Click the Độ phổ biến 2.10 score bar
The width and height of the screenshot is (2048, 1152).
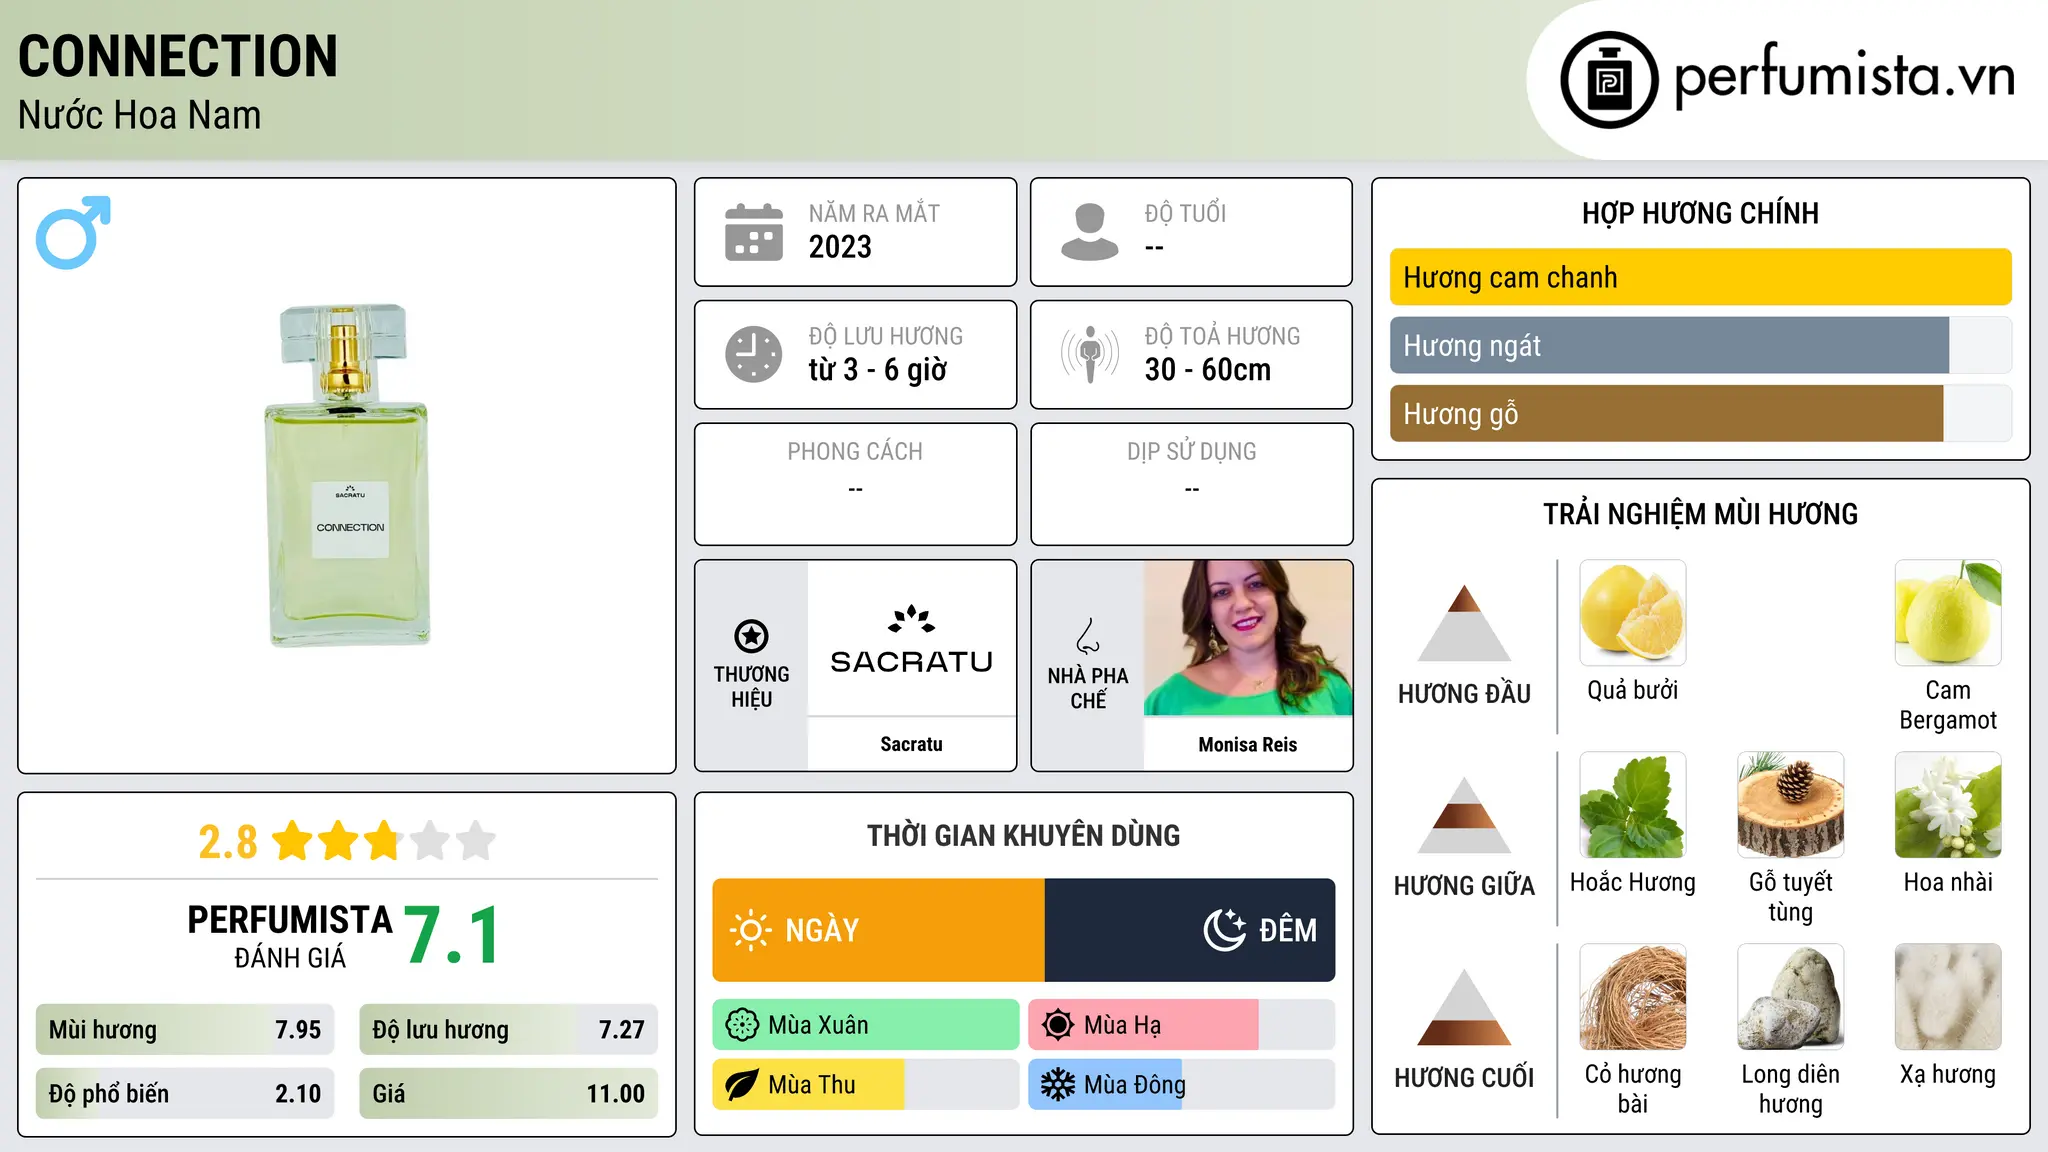pyautogui.click(x=185, y=1093)
